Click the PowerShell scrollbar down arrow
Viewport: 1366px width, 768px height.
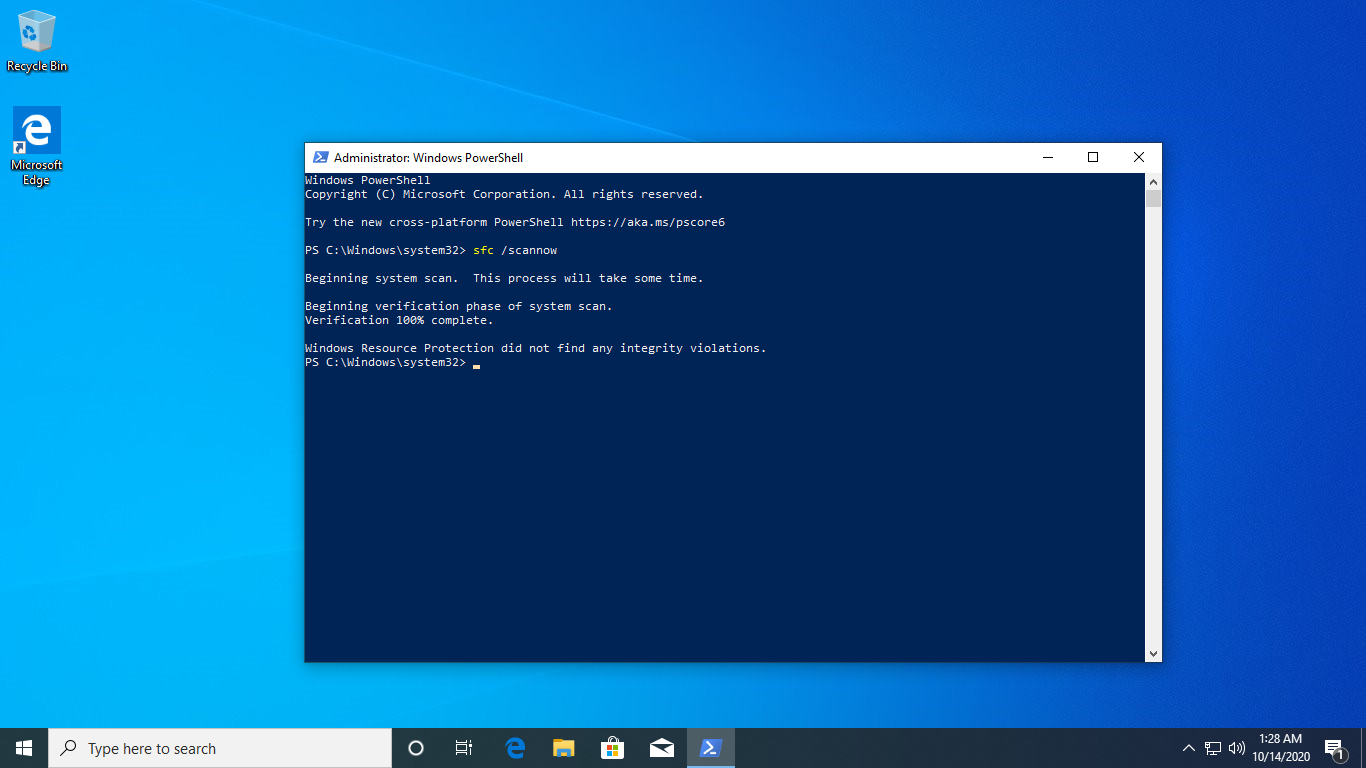coord(1153,654)
